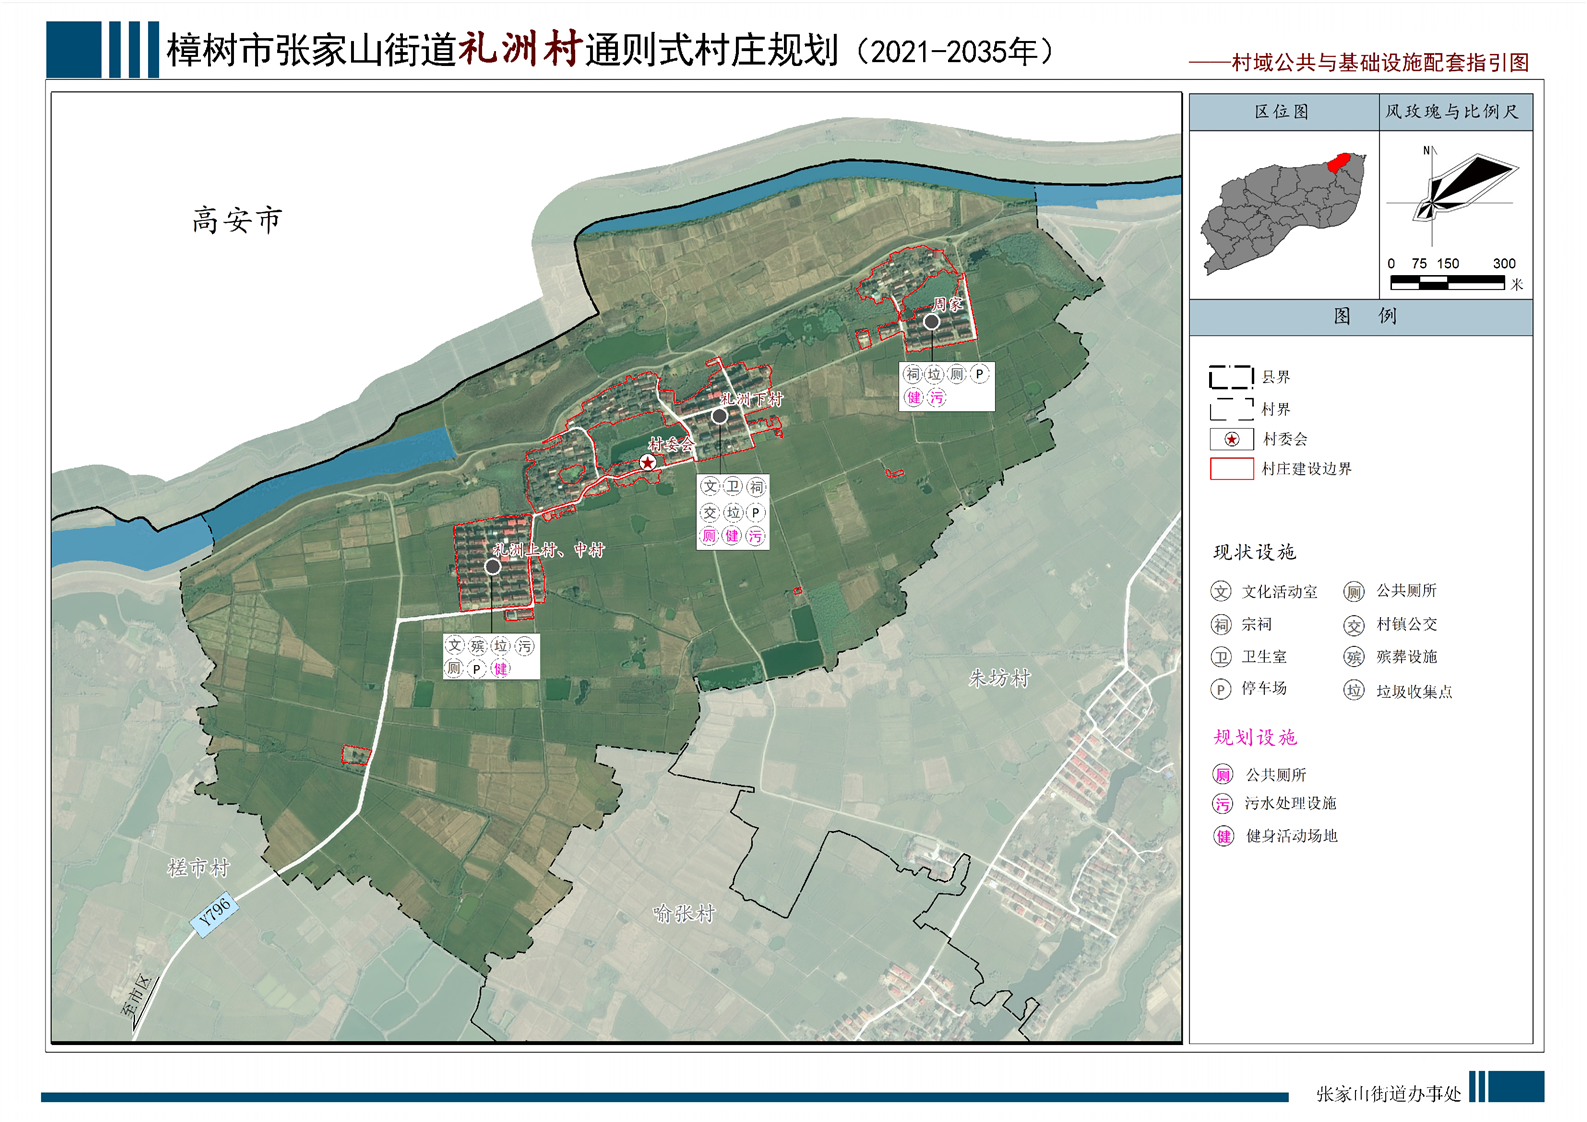The image size is (1587, 1122).
Task: Click the 殡 icon in the 礼洲上村 callout
Action: [478, 647]
